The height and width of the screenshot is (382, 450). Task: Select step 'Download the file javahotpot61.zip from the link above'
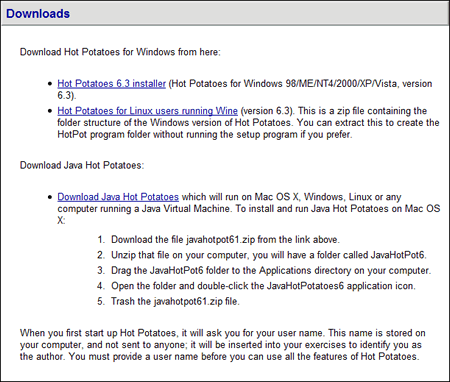(225, 240)
